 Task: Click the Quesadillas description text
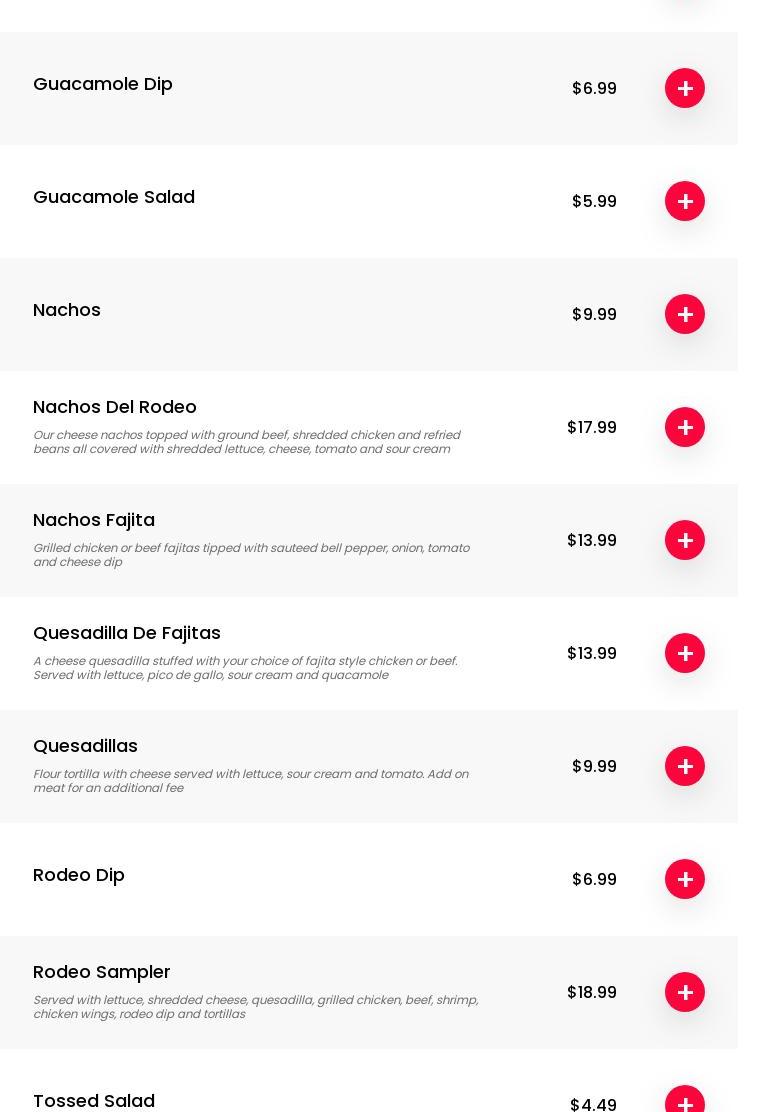(251, 781)
